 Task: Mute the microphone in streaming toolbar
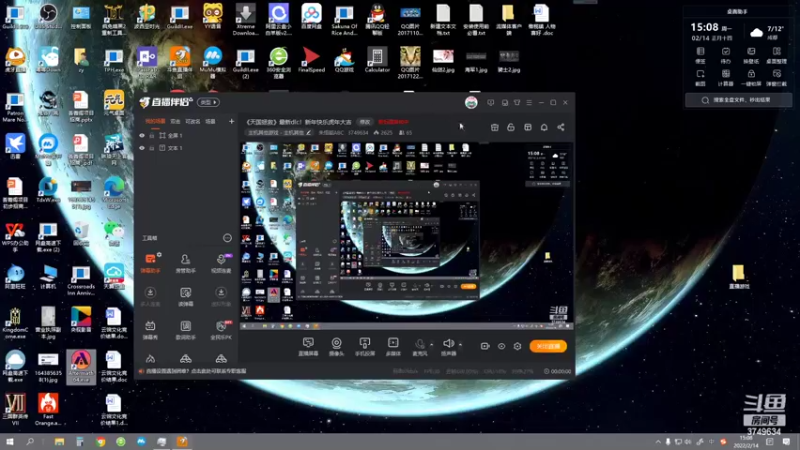(419, 346)
